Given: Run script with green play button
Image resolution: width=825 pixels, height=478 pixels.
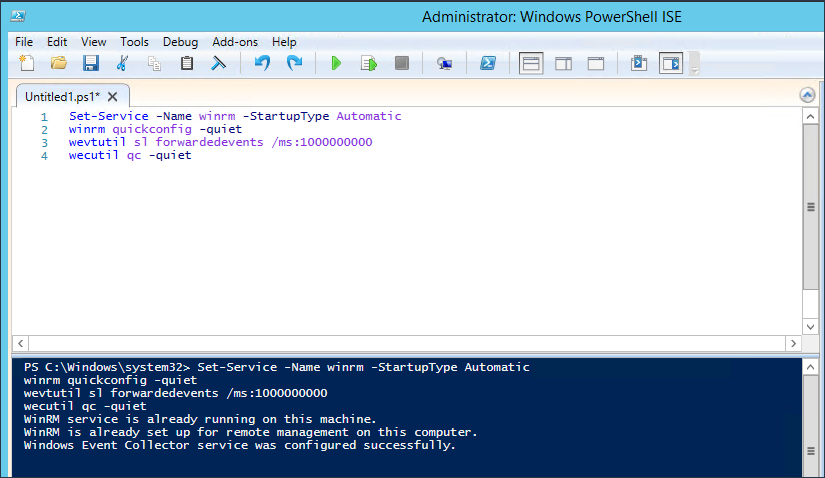Looking at the screenshot, I should coord(336,63).
